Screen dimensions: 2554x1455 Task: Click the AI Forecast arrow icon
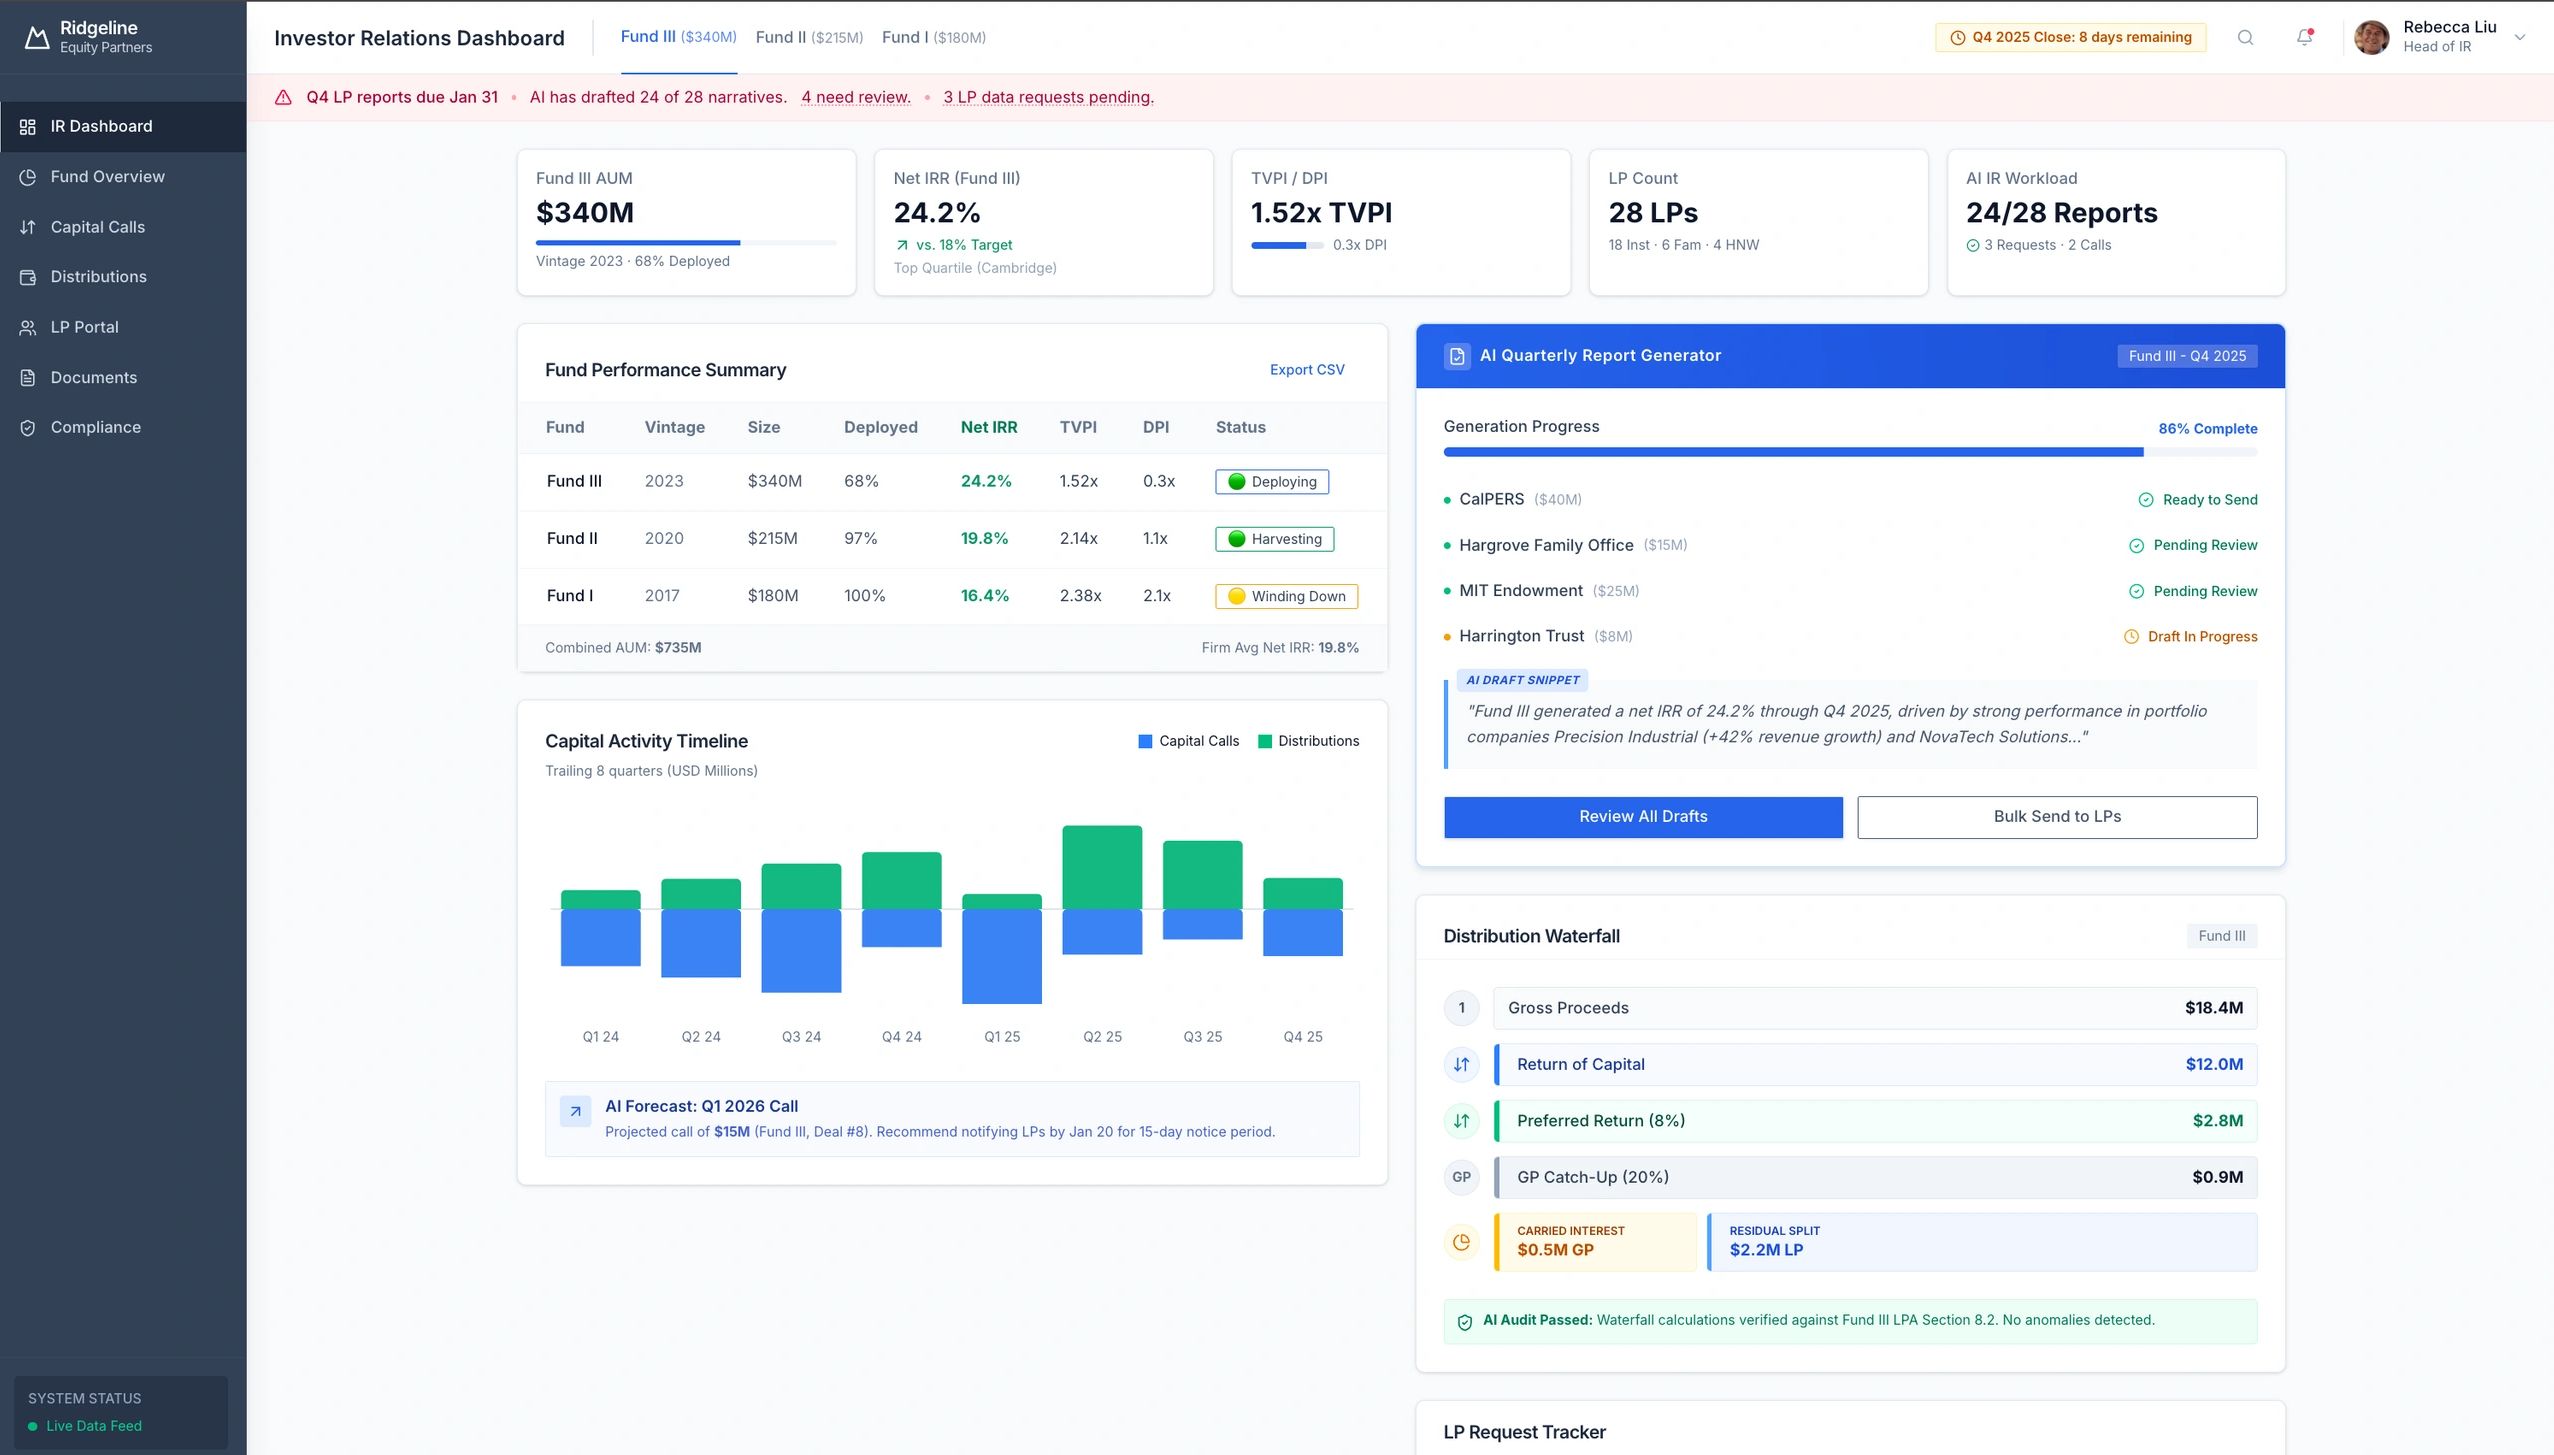point(575,1110)
